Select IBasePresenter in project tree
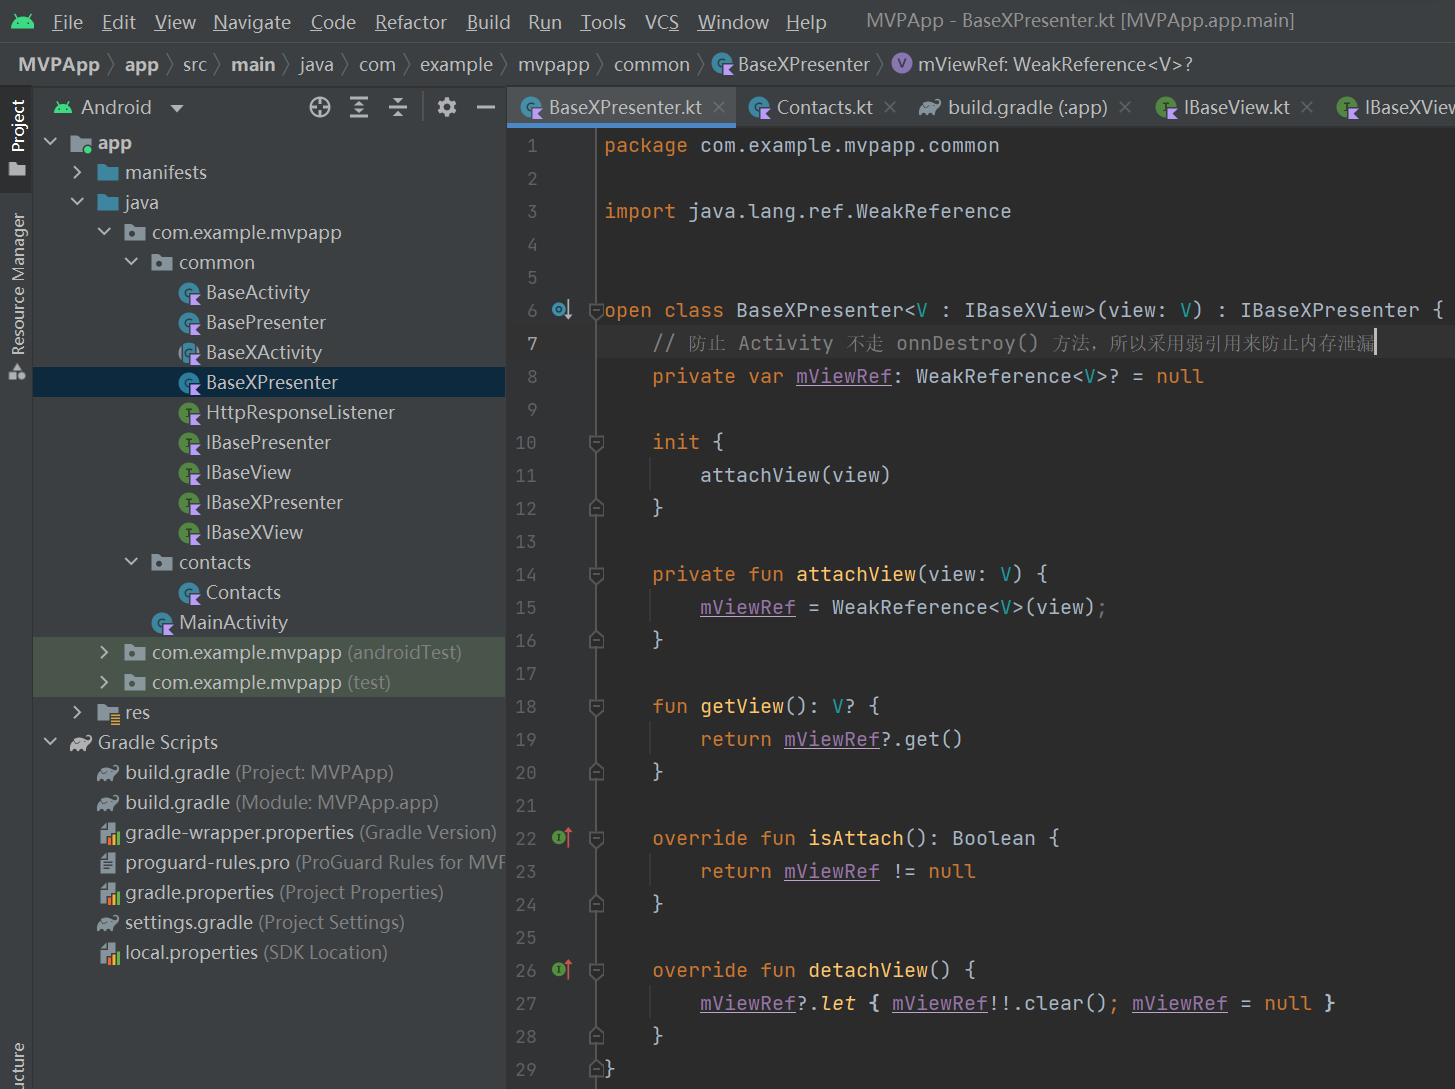The height and width of the screenshot is (1089, 1455). click(268, 443)
